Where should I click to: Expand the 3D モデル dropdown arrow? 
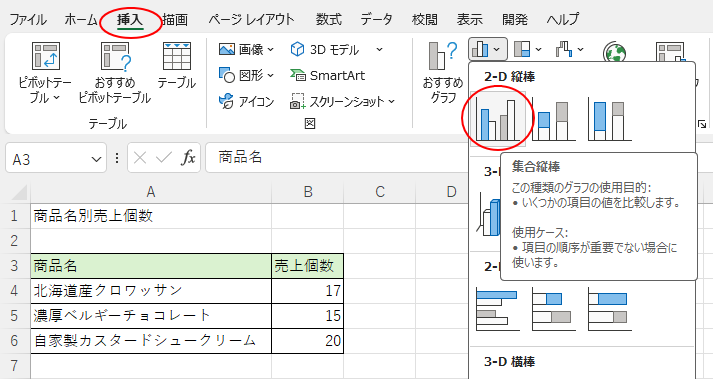coord(379,49)
